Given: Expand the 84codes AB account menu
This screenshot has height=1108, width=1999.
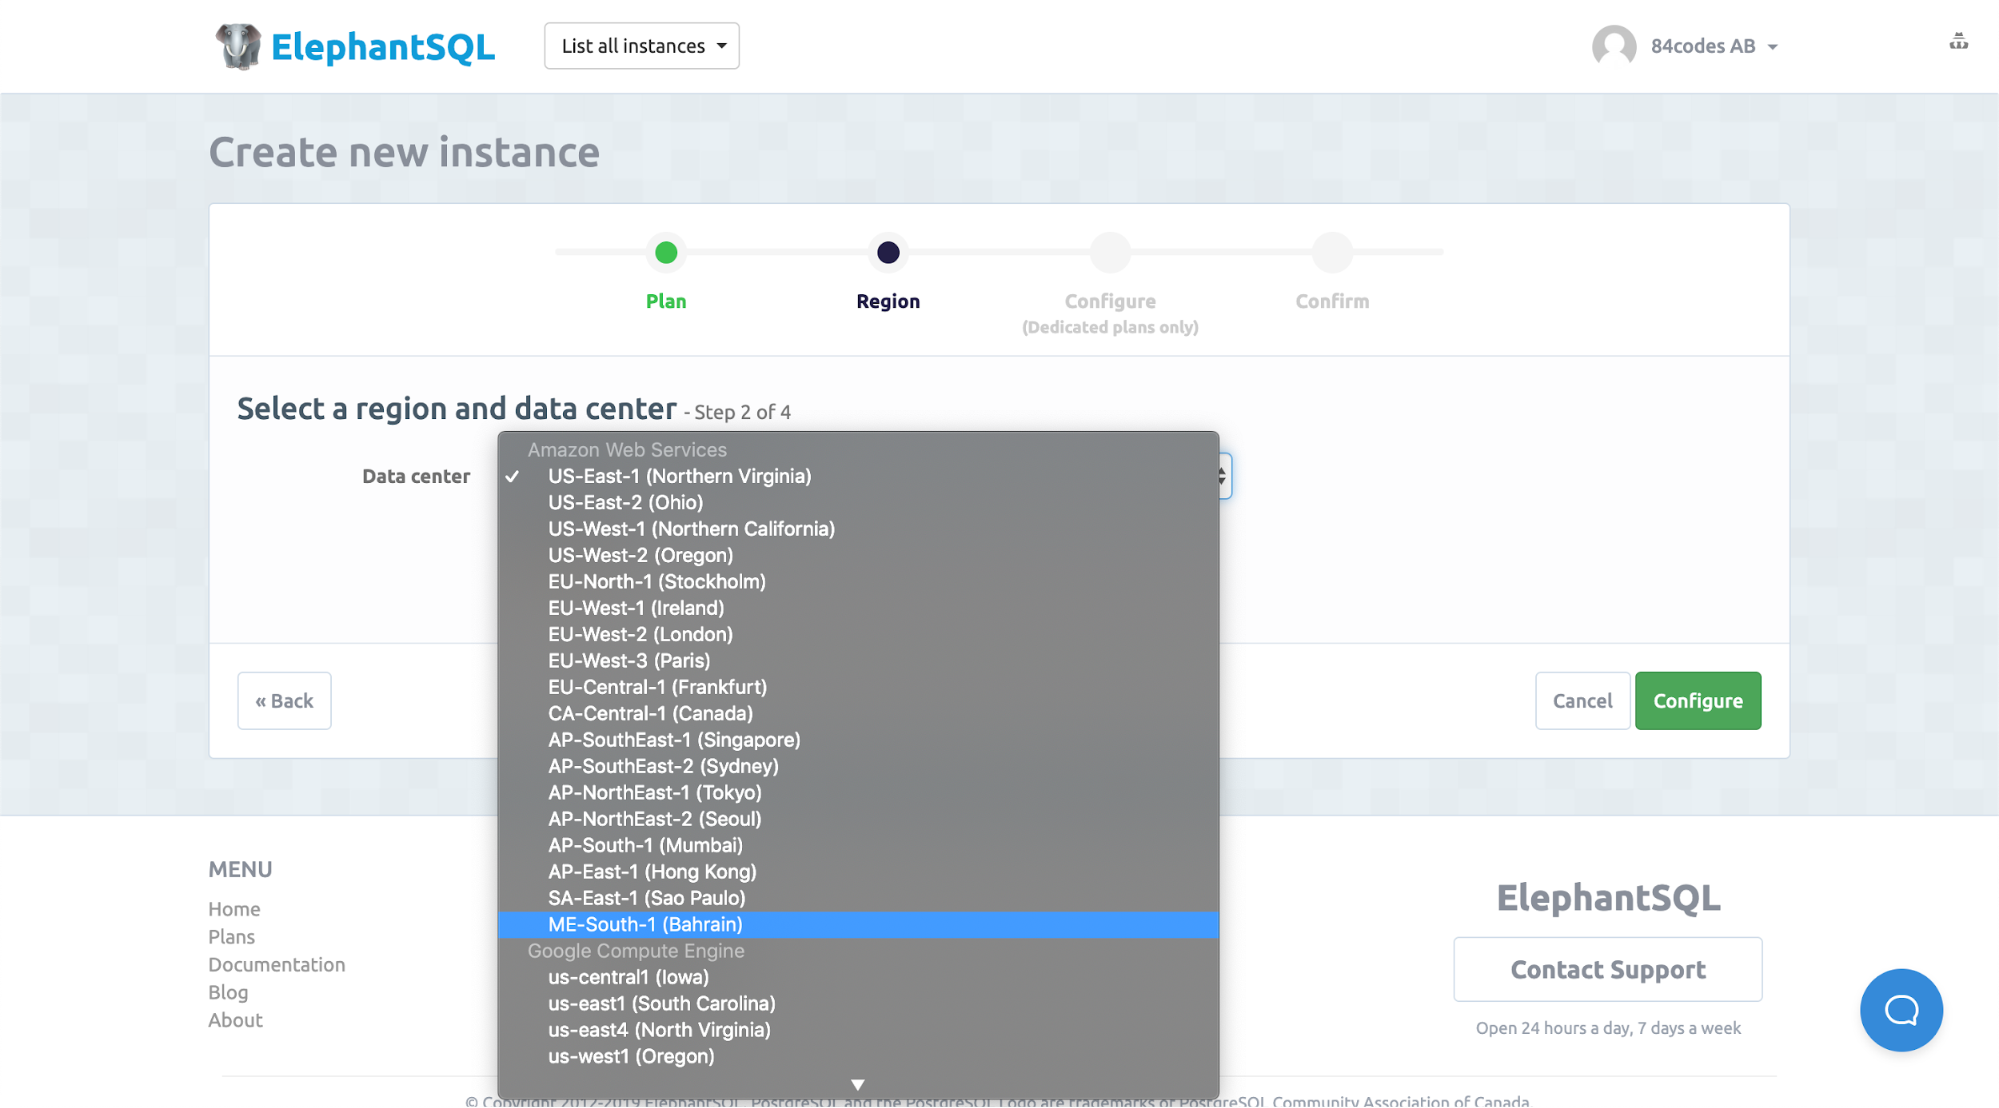Looking at the screenshot, I should [1714, 46].
